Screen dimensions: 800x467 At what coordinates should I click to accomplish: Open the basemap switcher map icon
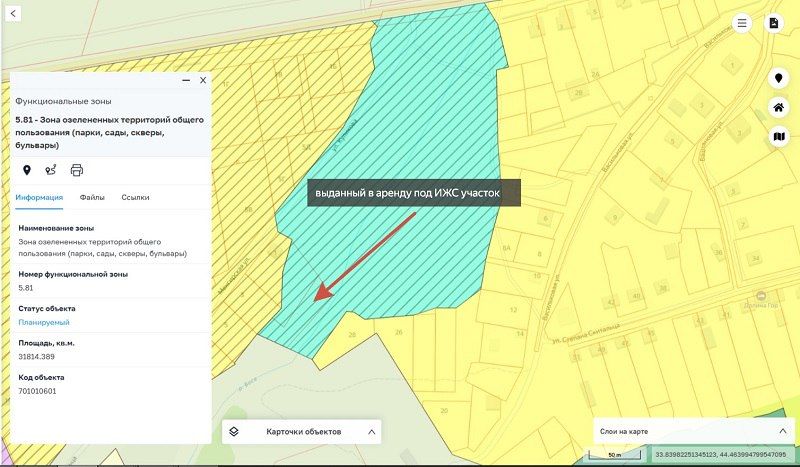(778, 136)
